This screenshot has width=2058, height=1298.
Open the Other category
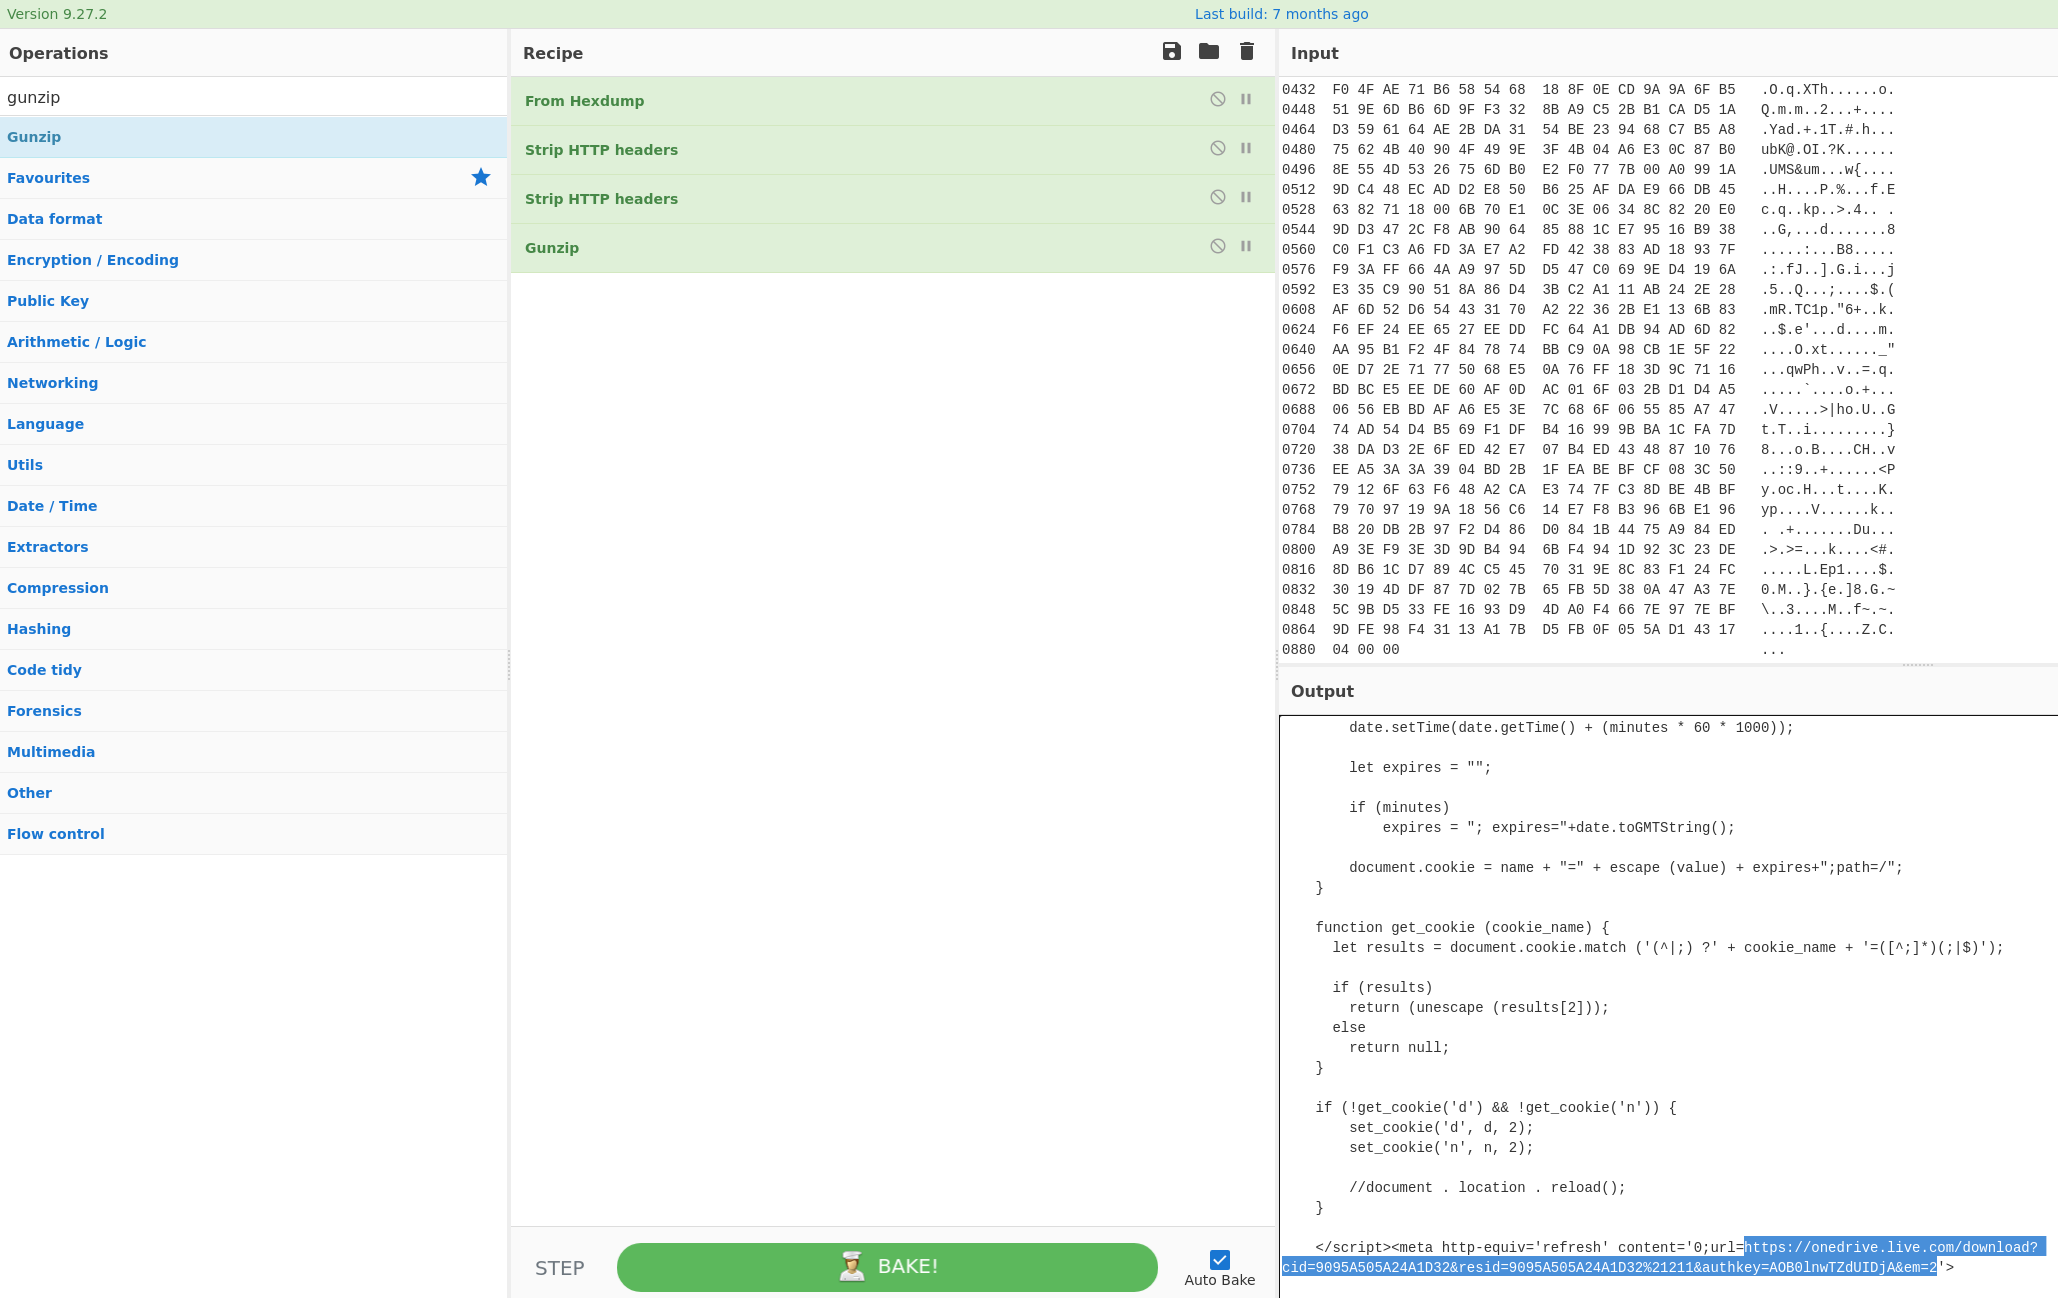tap(253, 793)
